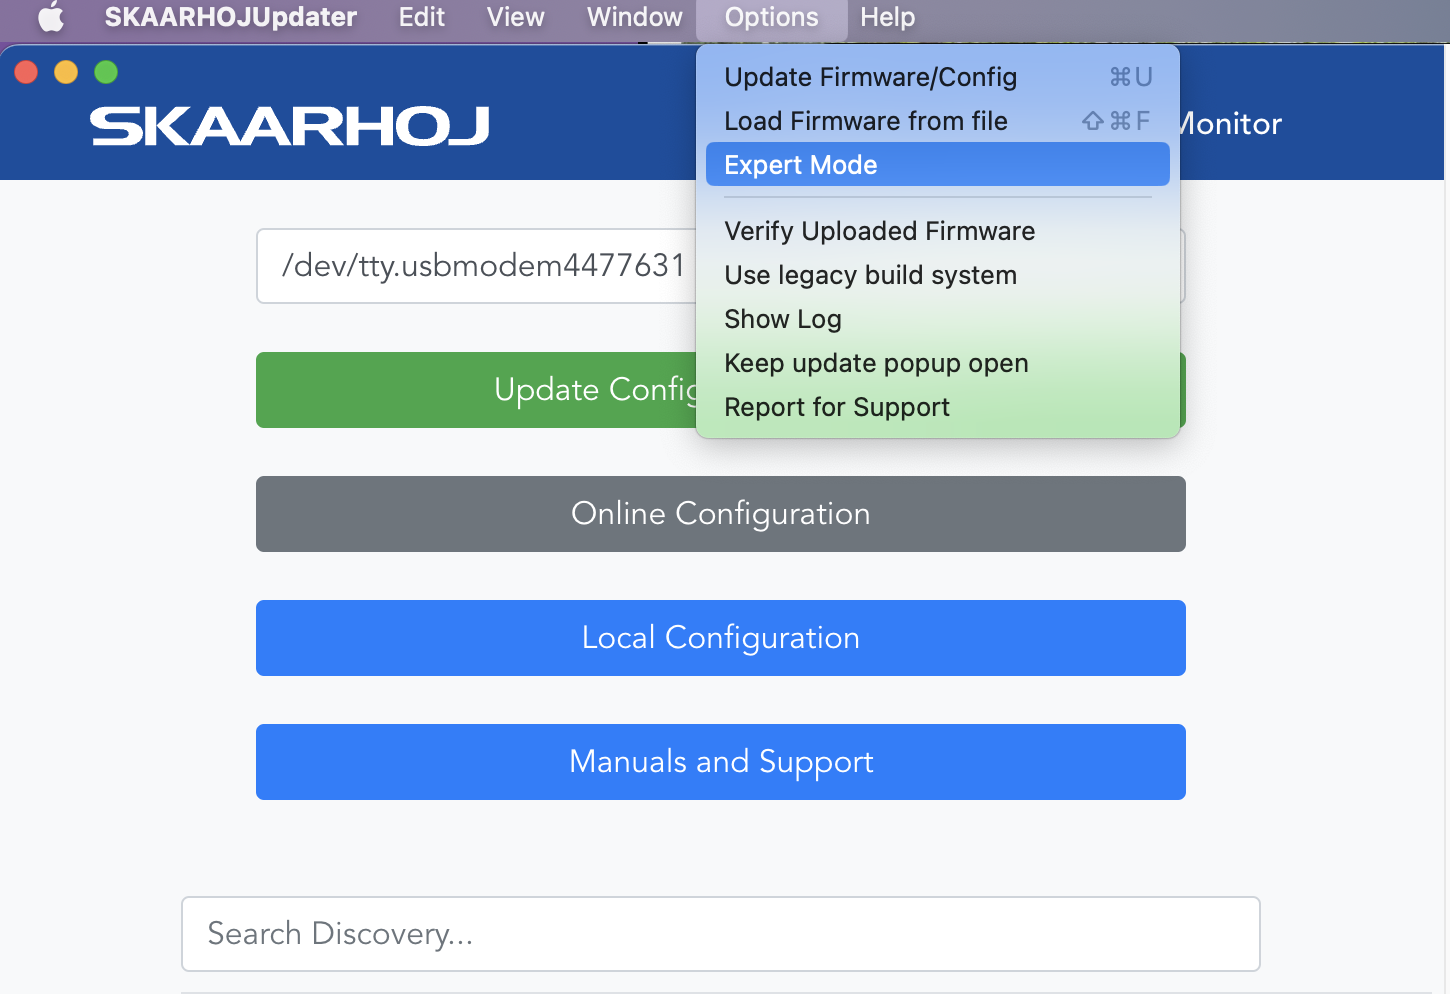Open Online Configuration
This screenshot has height=994, width=1450.
(x=721, y=514)
